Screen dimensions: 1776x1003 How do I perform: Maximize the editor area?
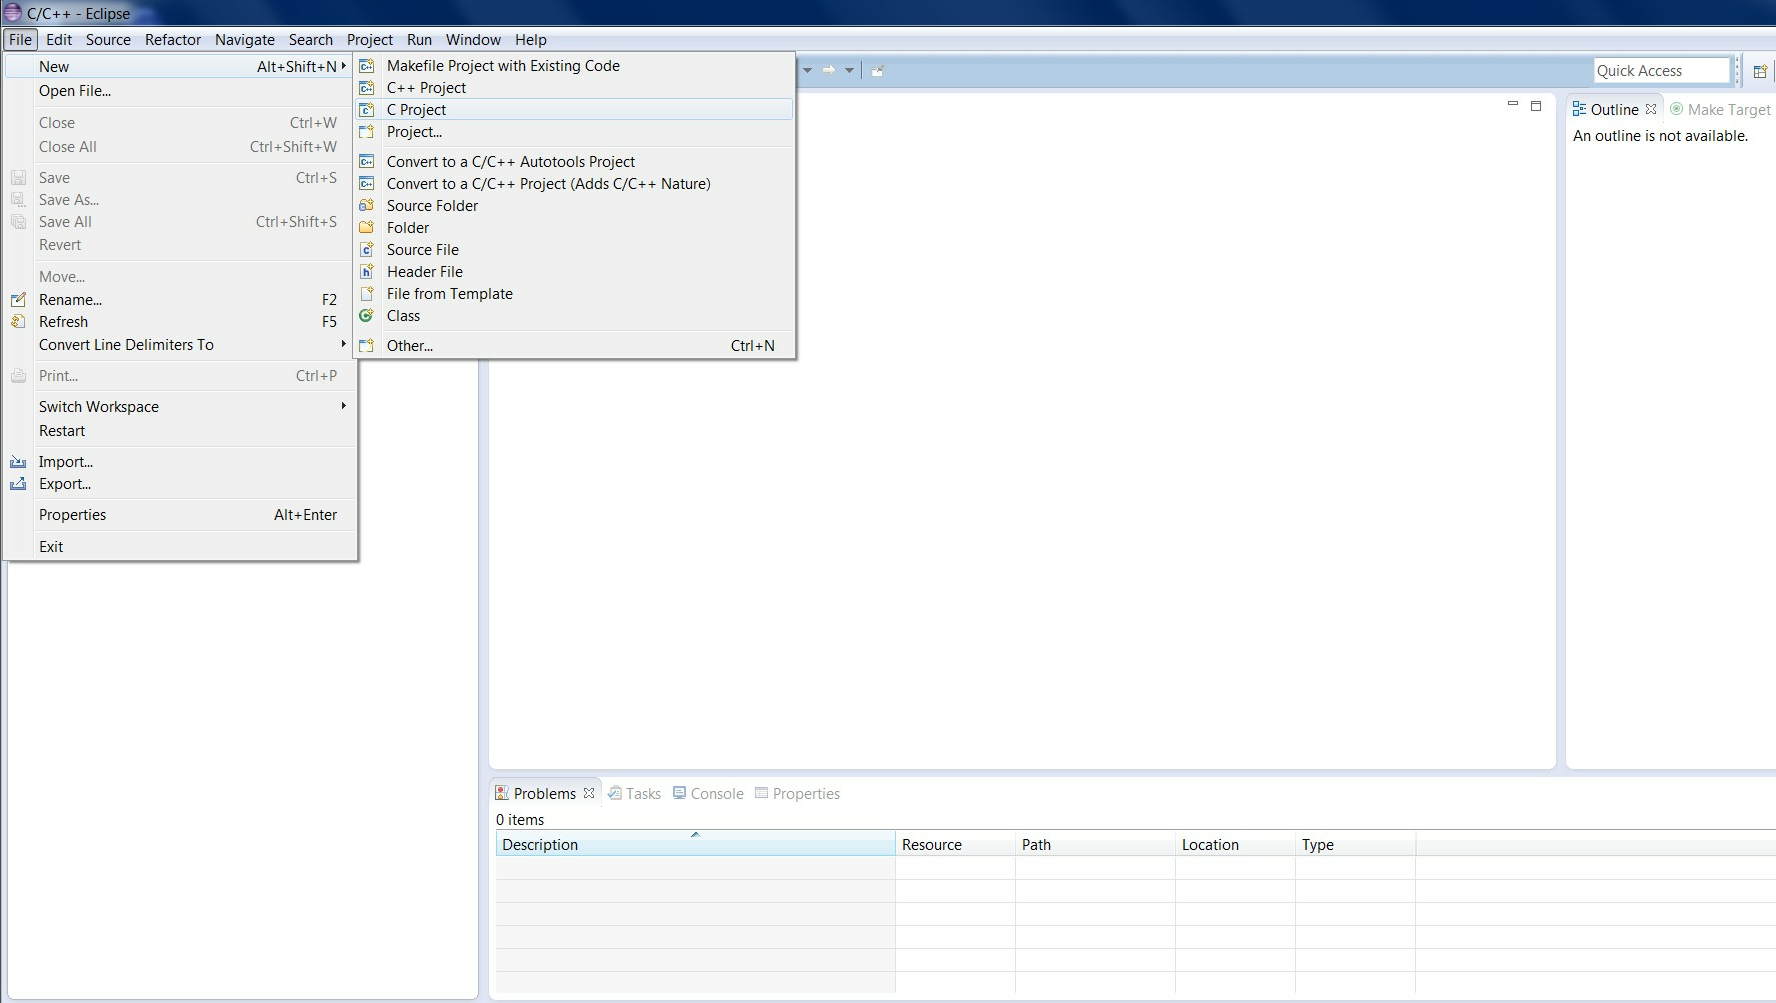(1536, 105)
